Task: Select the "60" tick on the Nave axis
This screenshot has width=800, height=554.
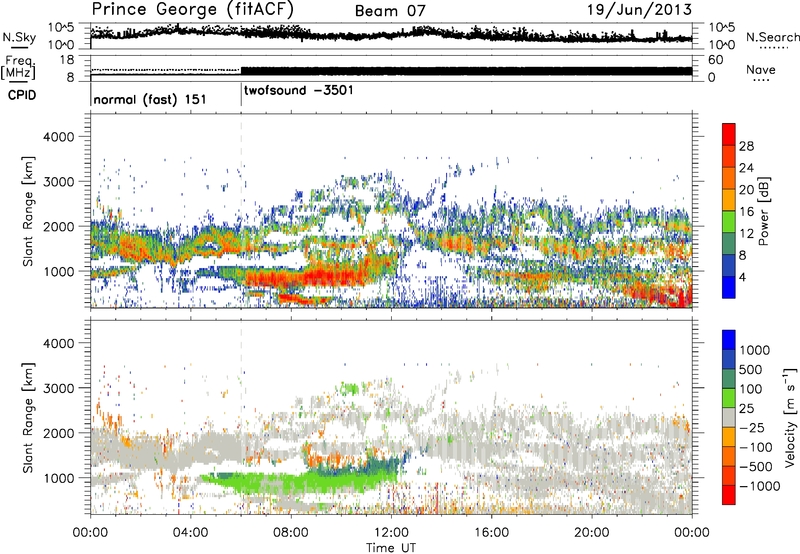Action: coord(715,60)
